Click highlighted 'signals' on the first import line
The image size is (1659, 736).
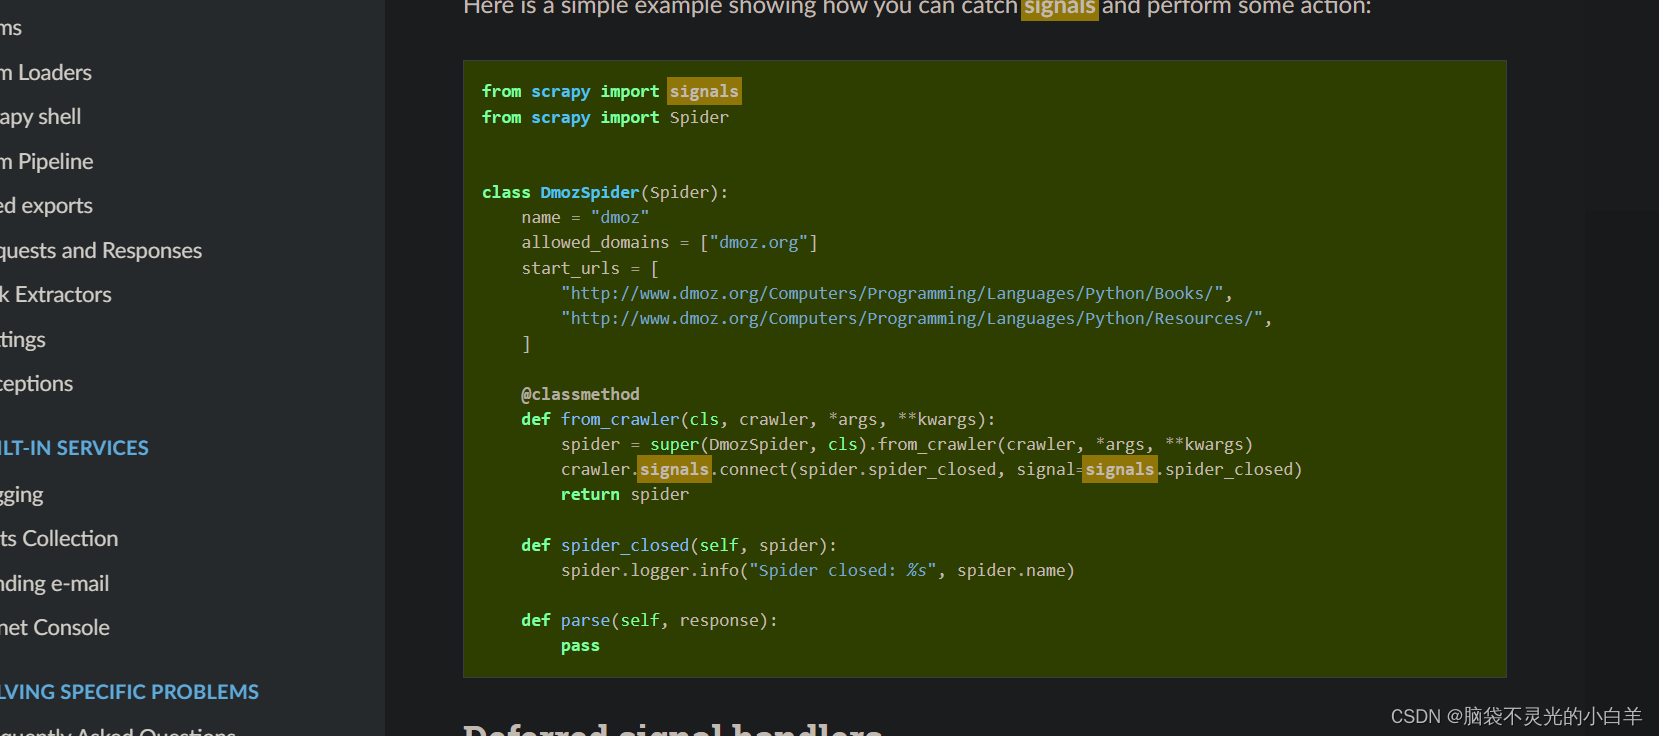[x=704, y=91]
